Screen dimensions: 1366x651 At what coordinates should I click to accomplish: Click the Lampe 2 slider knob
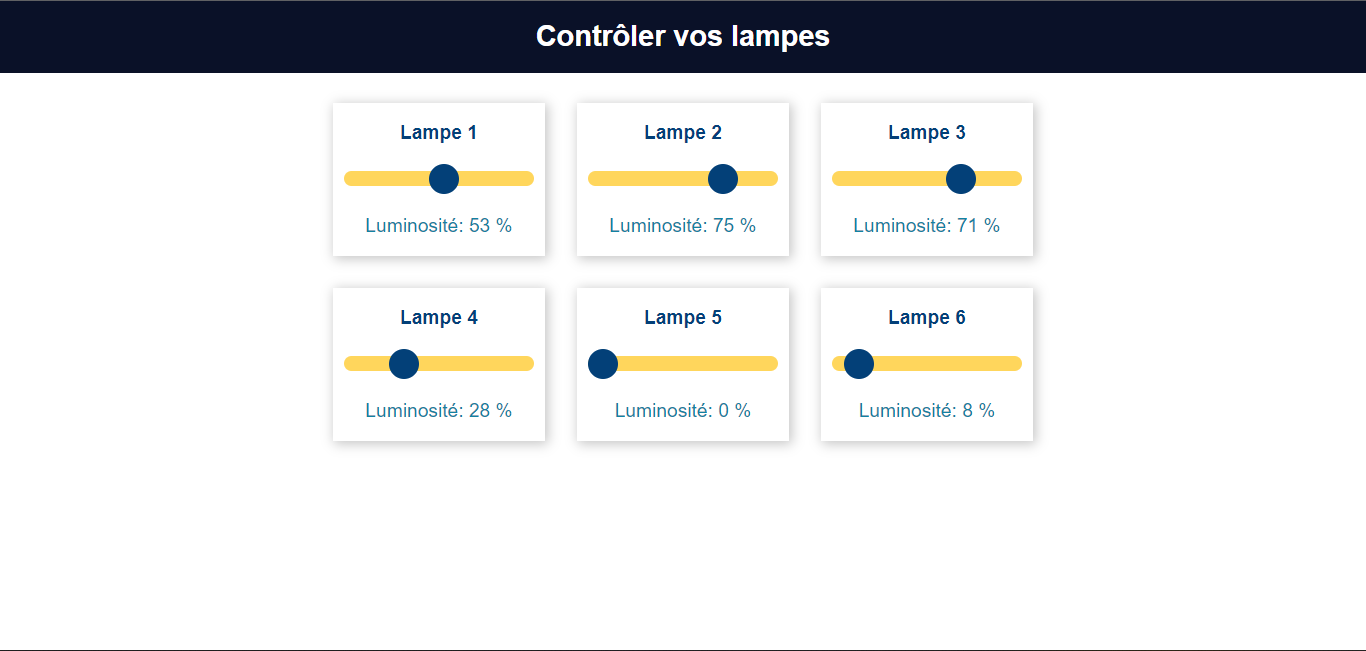723,179
